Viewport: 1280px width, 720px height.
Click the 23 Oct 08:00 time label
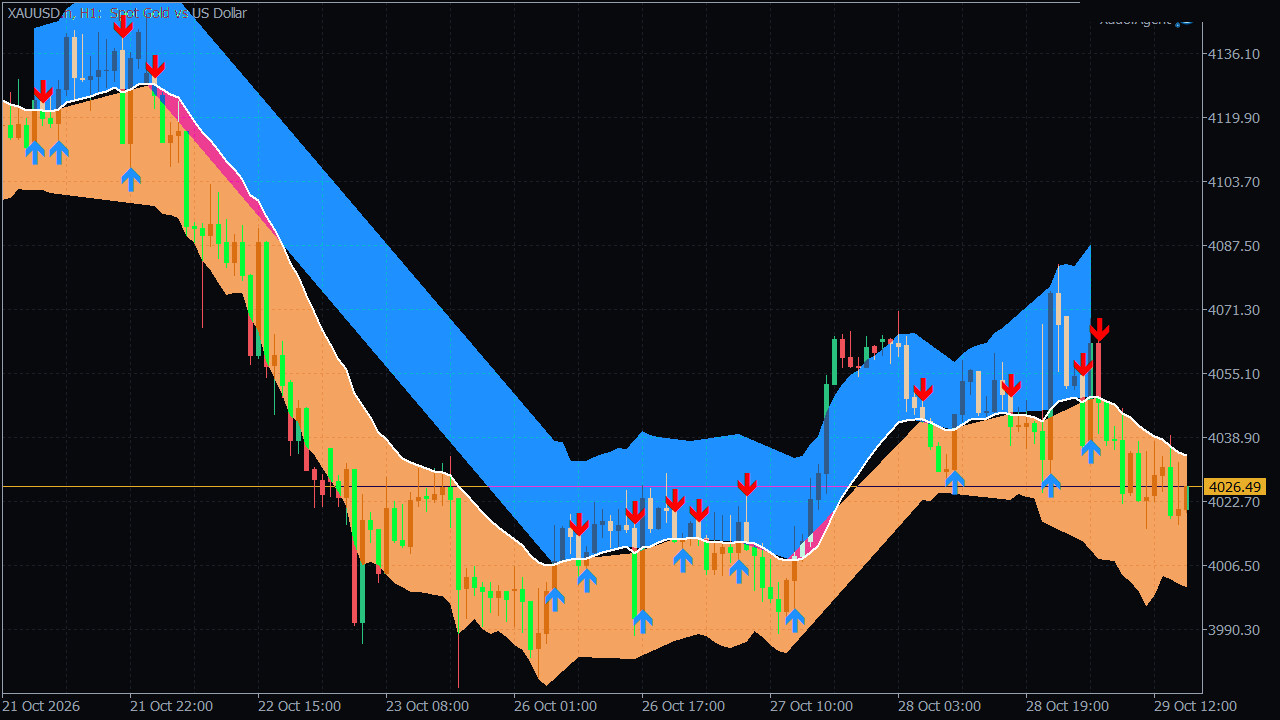(427, 706)
